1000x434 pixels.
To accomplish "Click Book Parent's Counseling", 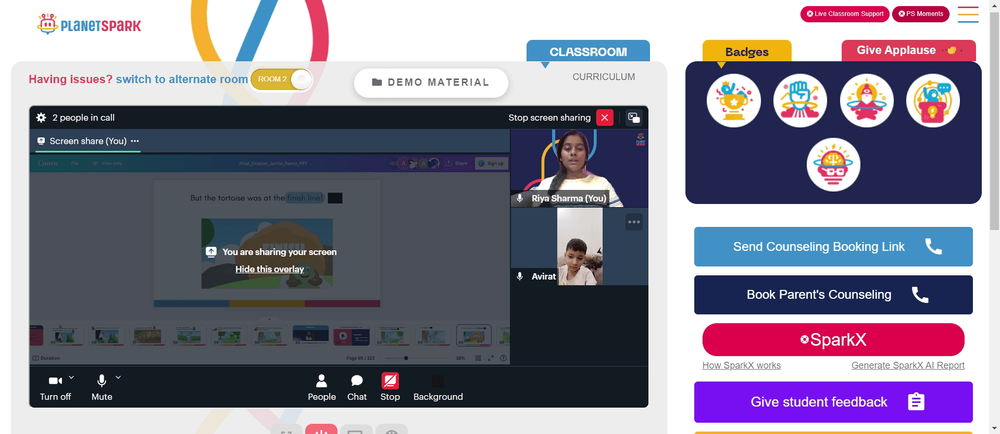I will coord(833,294).
